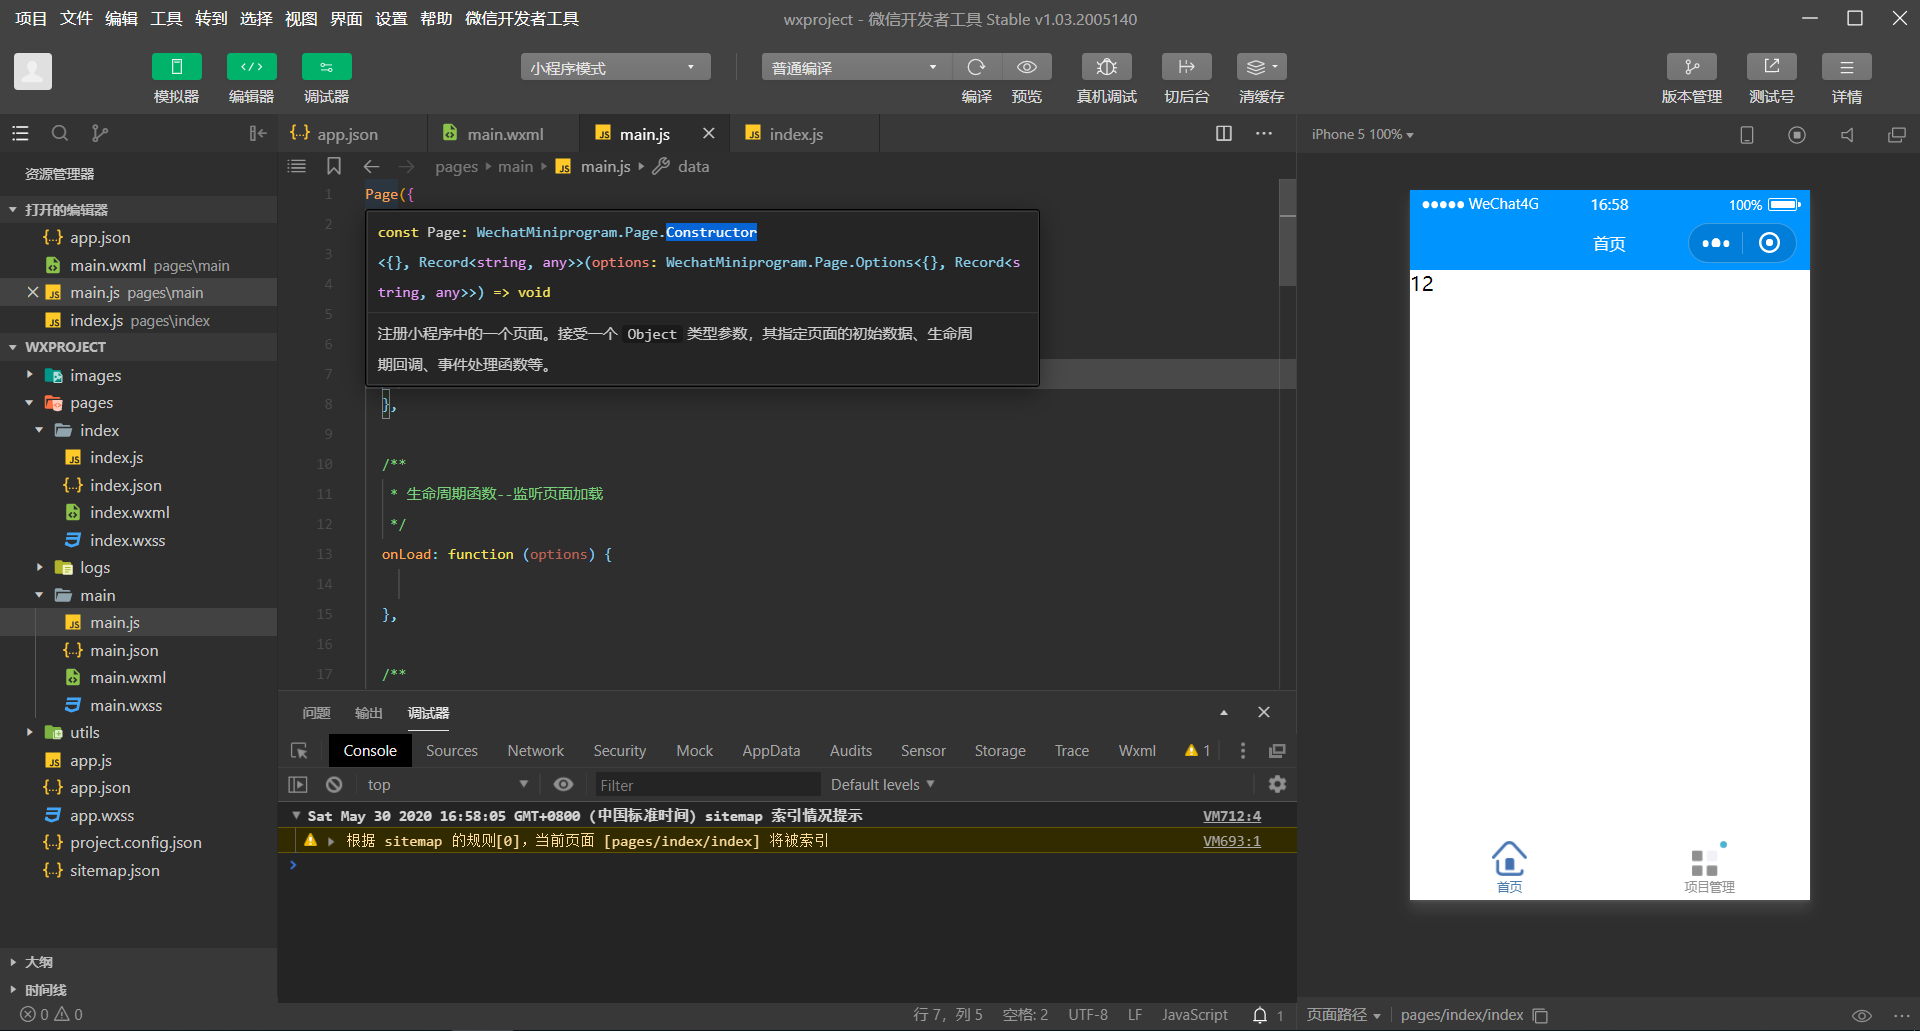Click the navigate back arrow in editor

(371, 166)
